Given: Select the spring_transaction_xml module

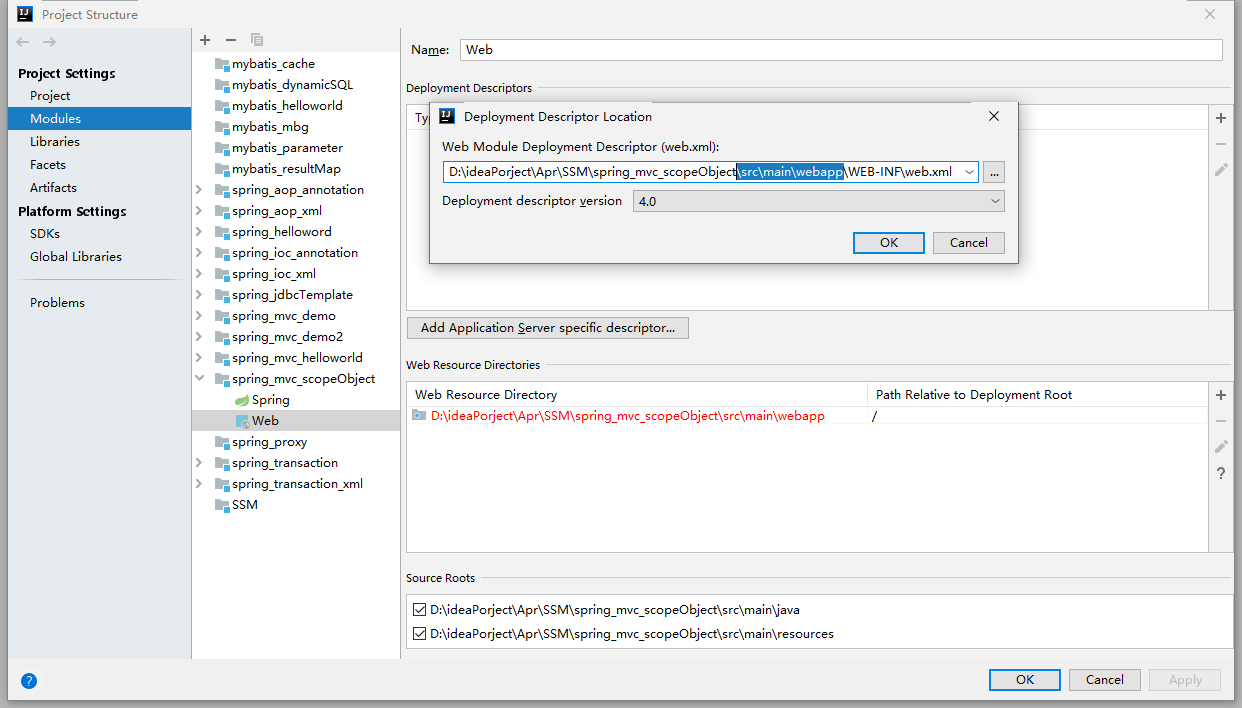Looking at the screenshot, I should [297, 484].
